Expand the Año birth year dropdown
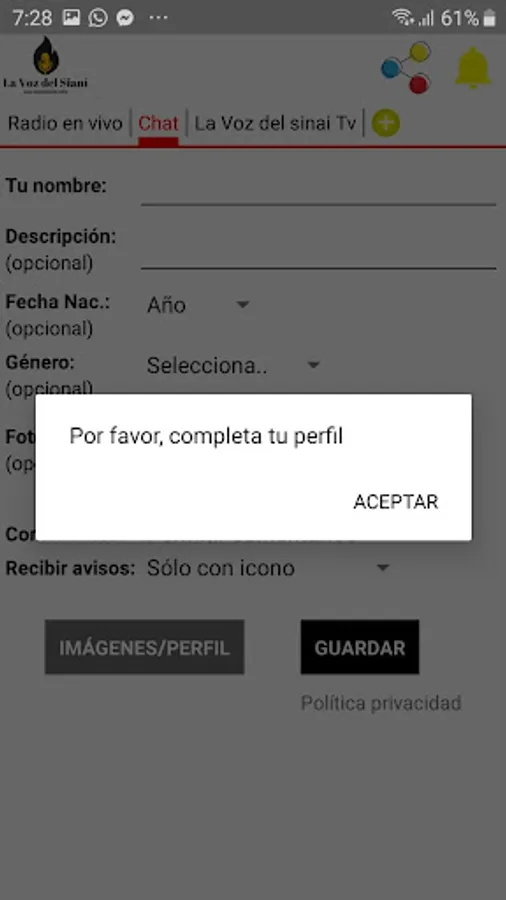This screenshot has width=506, height=900. pos(198,305)
